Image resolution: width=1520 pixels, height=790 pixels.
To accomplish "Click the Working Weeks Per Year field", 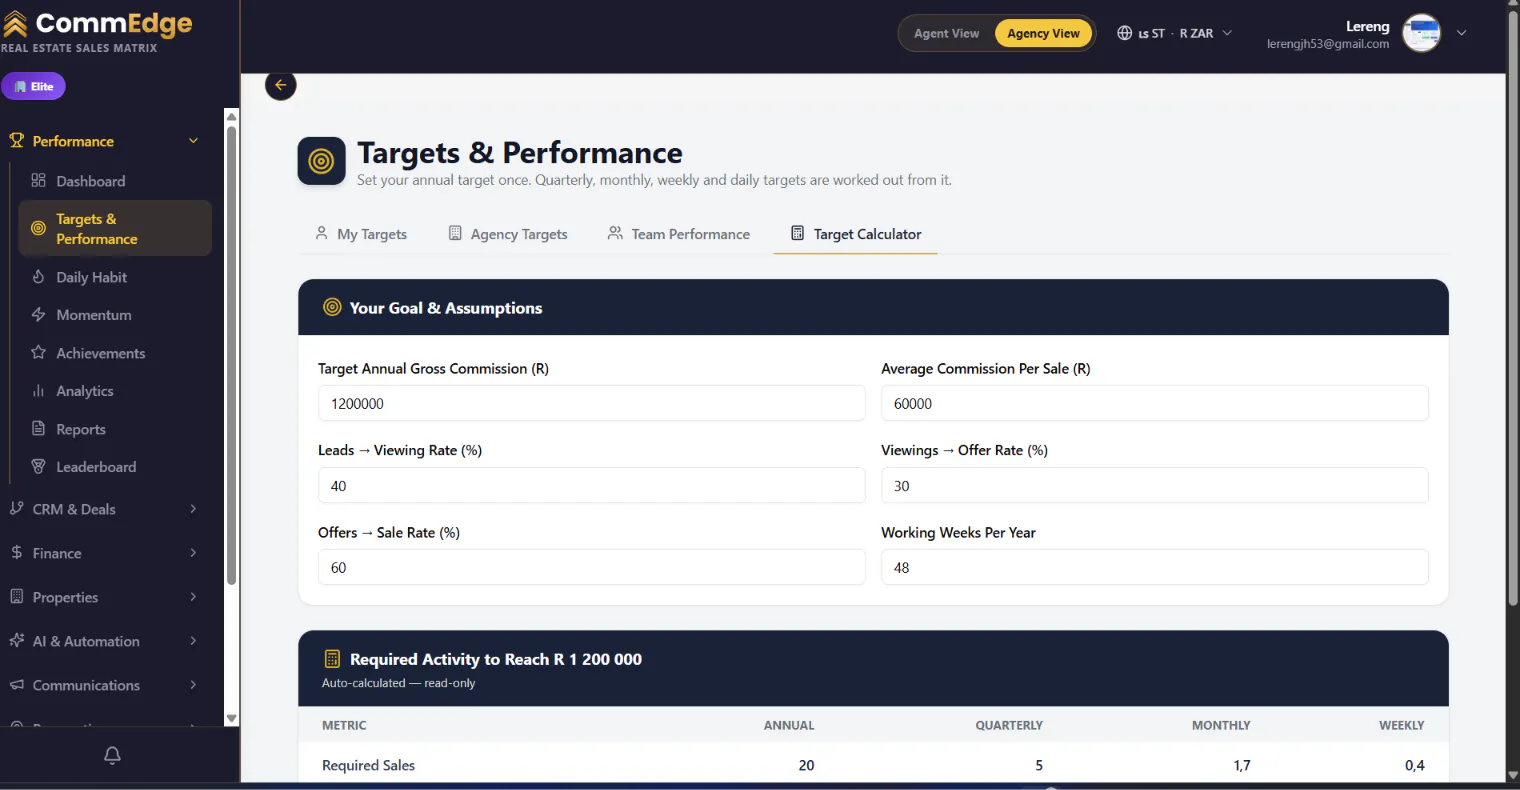I will (x=1155, y=567).
